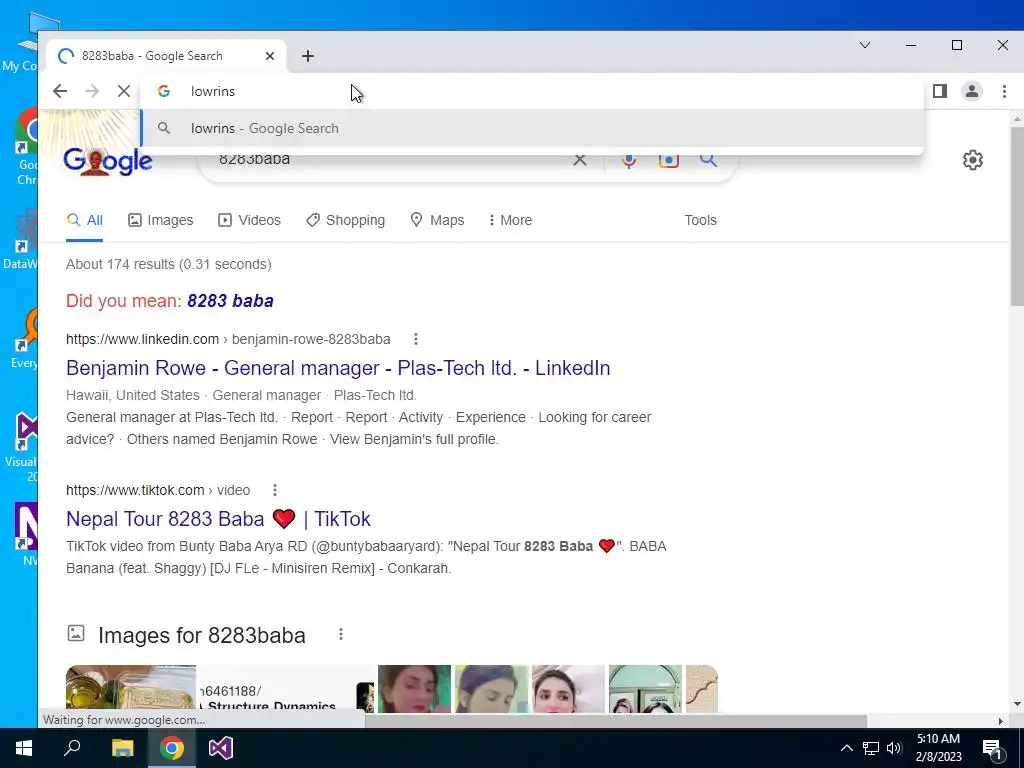Click the forward navigation arrow

pos(92,91)
